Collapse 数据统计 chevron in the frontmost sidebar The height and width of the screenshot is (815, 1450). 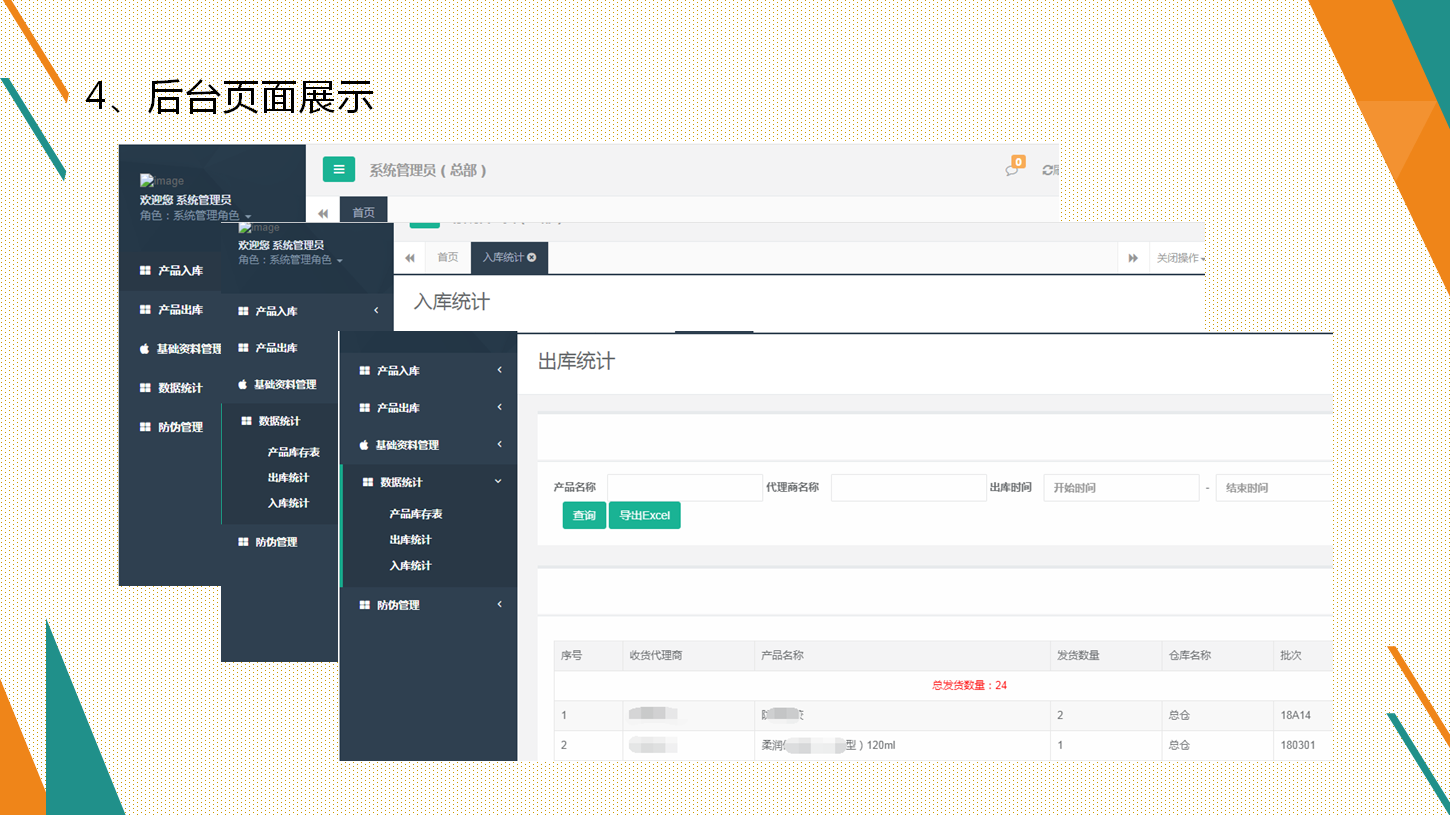[x=499, y=482]
